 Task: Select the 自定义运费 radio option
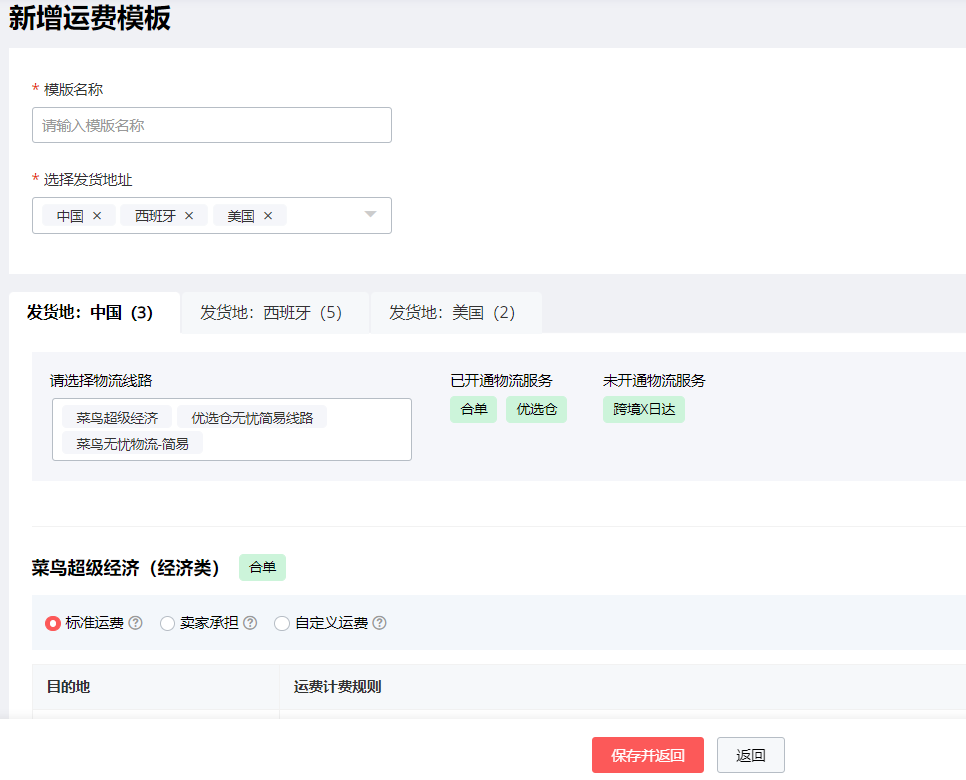click(x=282, y=623)
